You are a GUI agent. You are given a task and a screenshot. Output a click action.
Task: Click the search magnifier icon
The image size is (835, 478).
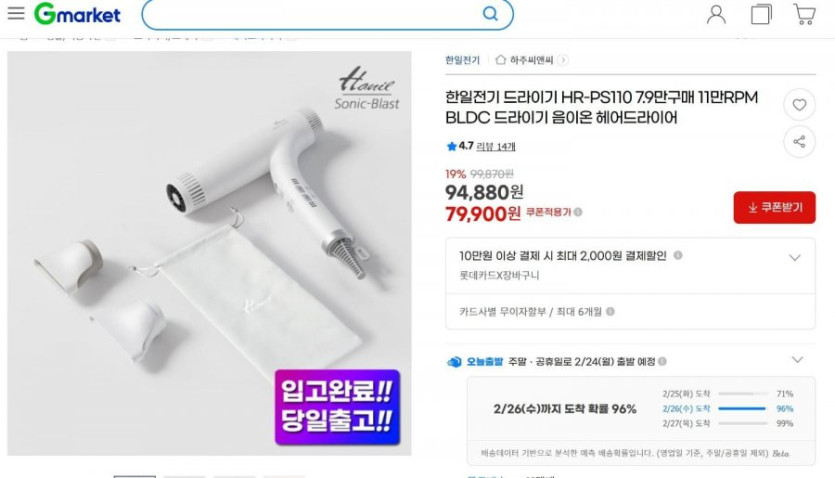[490, 14]
